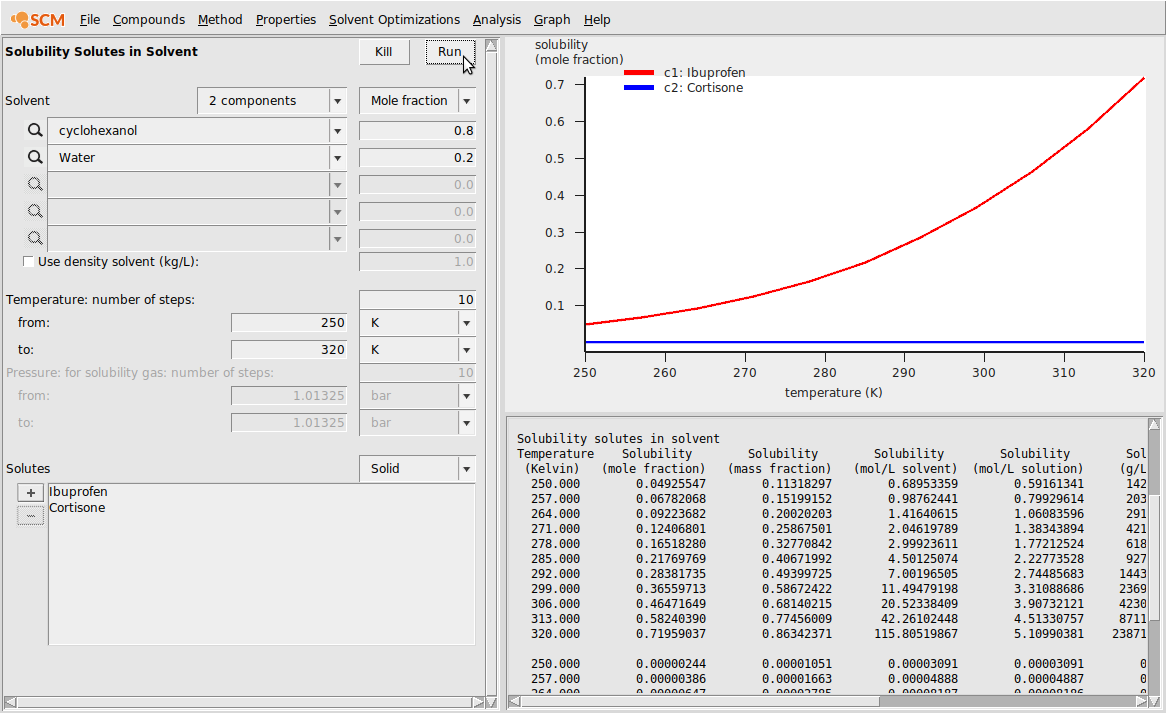Open the Solvent Optimizations menu

[x=394, y=20]
